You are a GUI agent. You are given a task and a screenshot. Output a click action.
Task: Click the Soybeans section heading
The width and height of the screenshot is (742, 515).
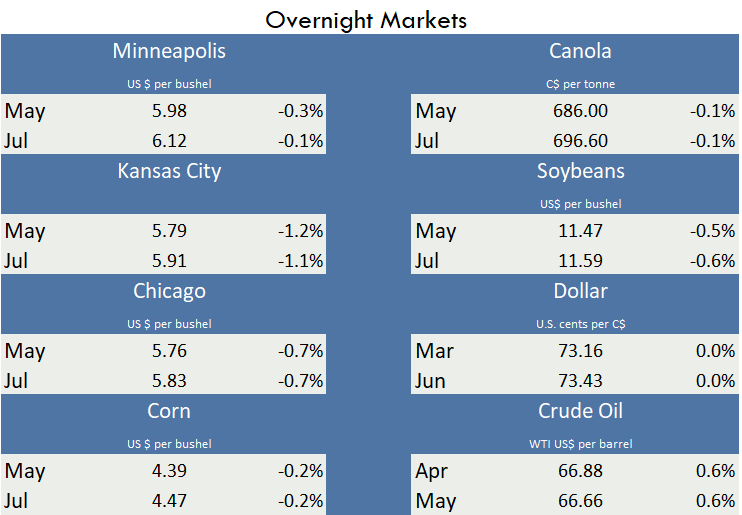[580, 171]
